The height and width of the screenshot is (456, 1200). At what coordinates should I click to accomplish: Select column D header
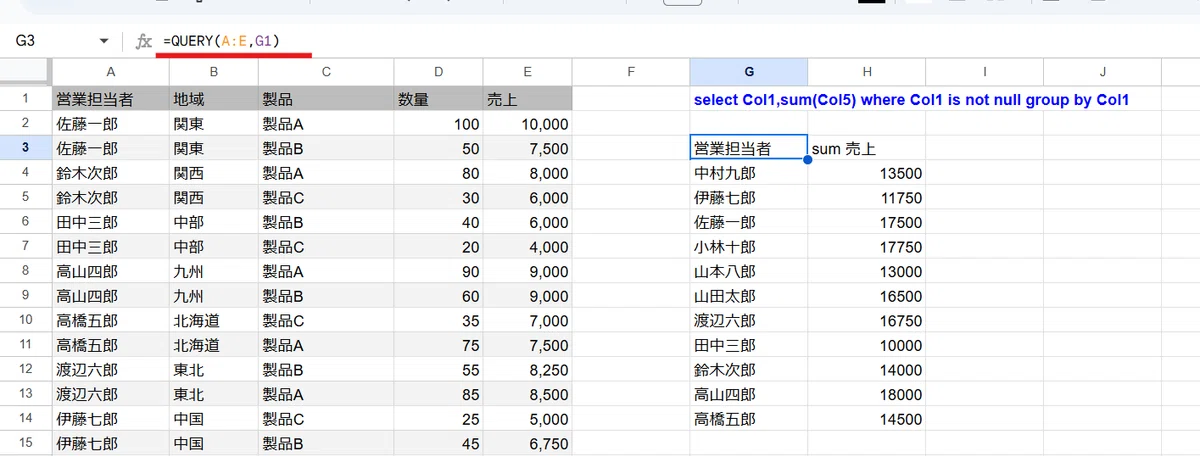(x=438, y=71)
